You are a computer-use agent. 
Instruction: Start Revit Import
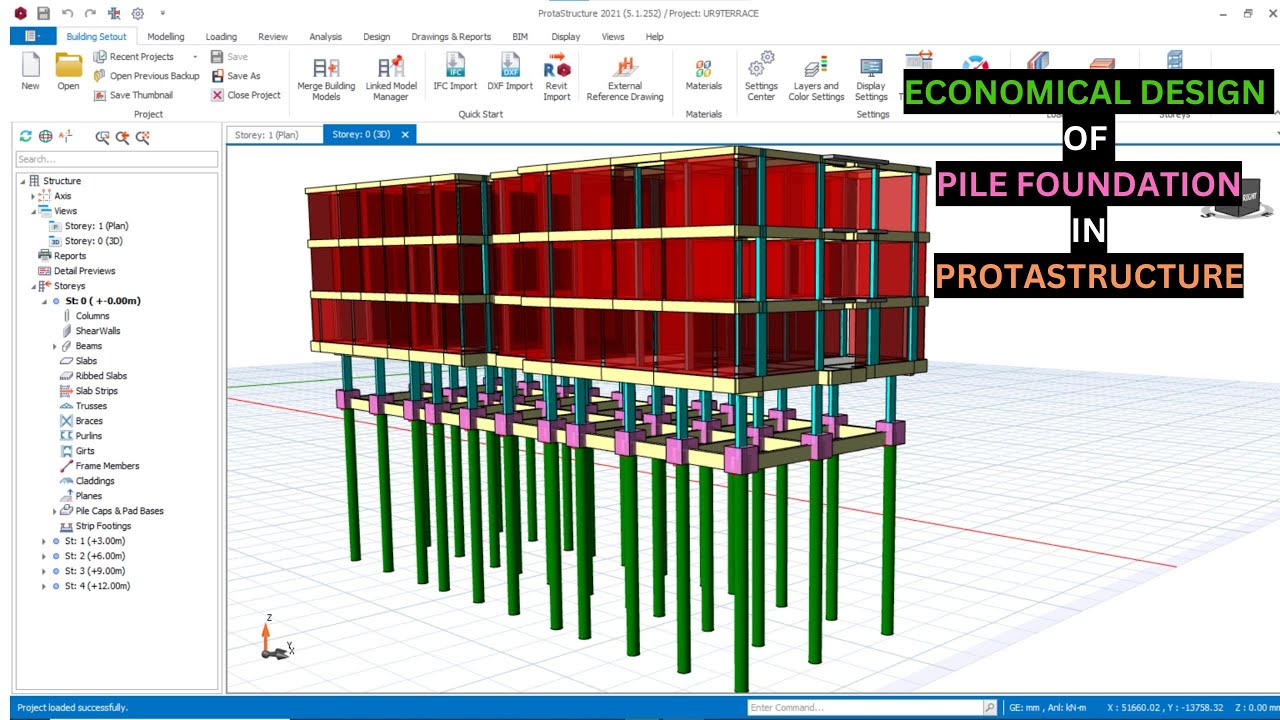[557, 77]
